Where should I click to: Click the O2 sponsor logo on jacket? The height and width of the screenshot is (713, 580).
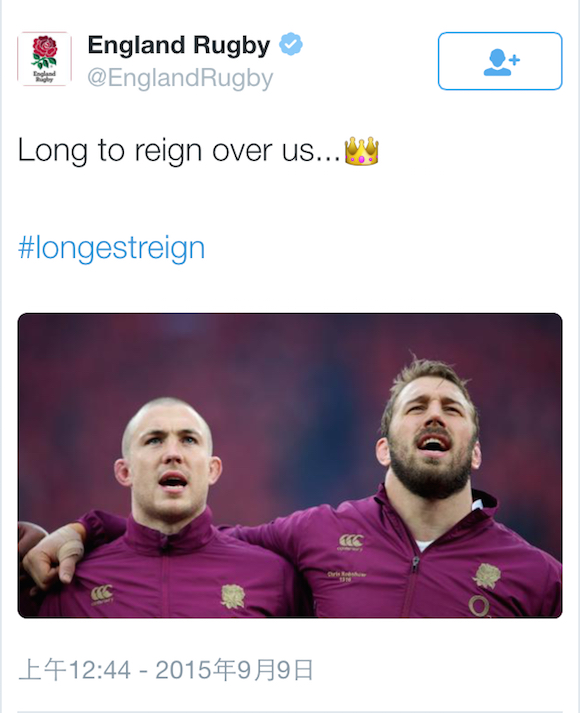tap(480, 607)
